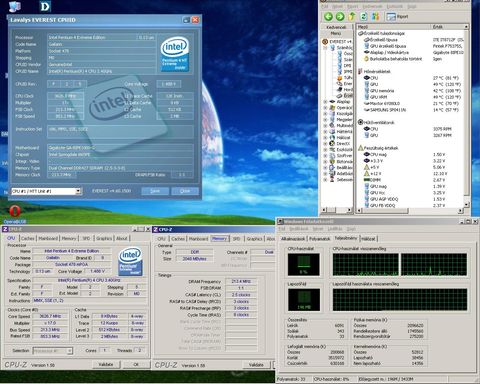
Task: Expand the Háttértár node in EVEREST tree
Action: (x=325, y=131)
